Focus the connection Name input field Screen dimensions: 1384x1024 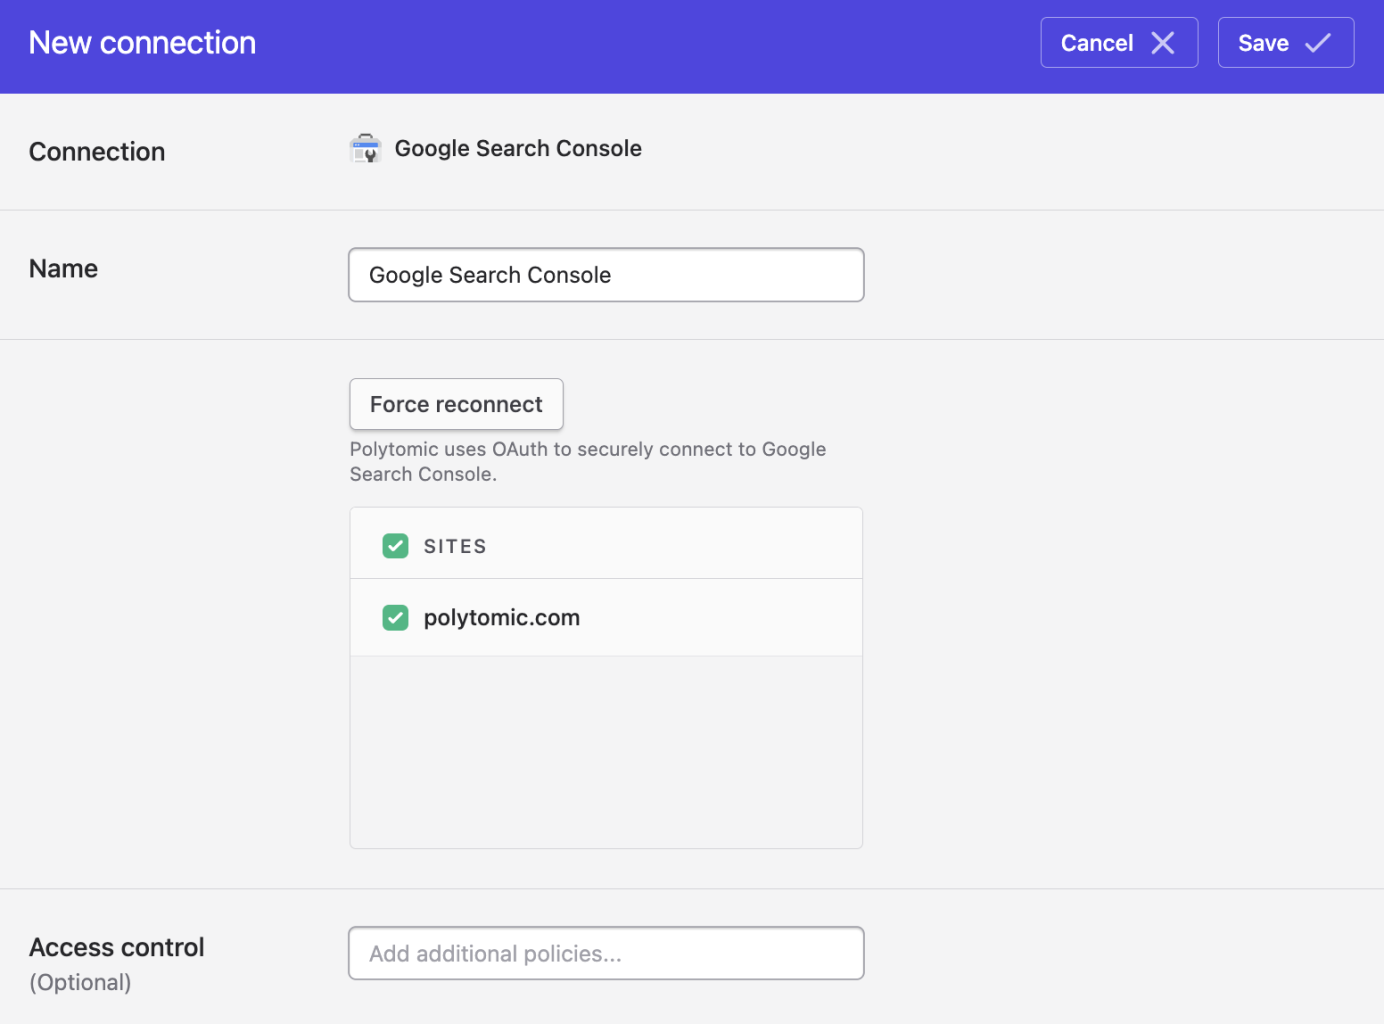point(606,275)
